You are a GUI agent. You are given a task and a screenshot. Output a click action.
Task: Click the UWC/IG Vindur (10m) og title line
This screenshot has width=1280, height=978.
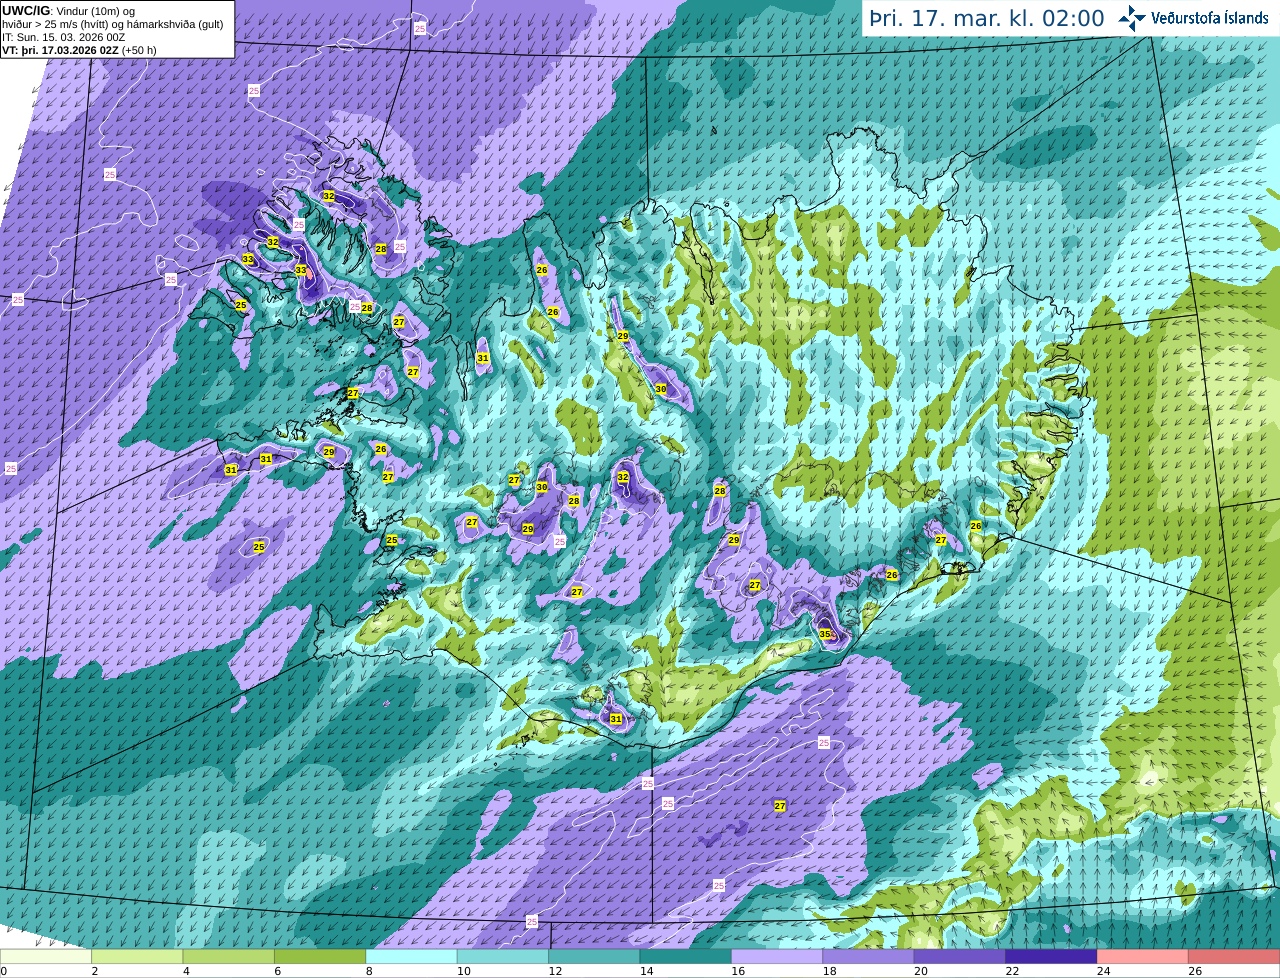click(68, 11)
